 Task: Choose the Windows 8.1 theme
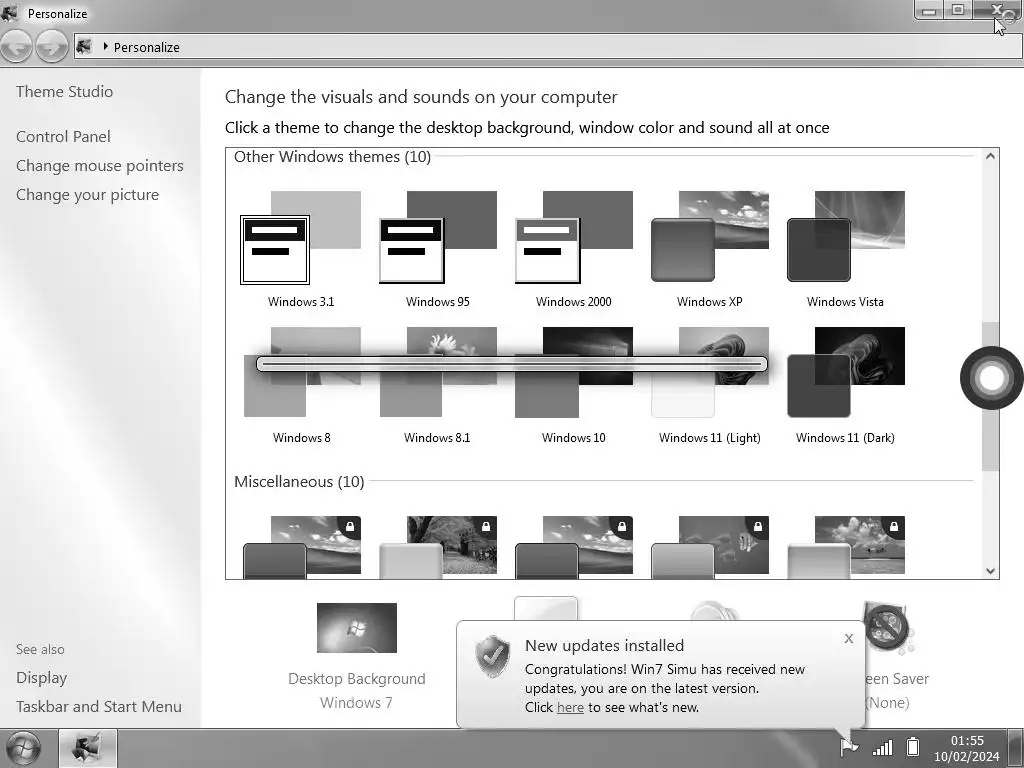click(438, 385)
